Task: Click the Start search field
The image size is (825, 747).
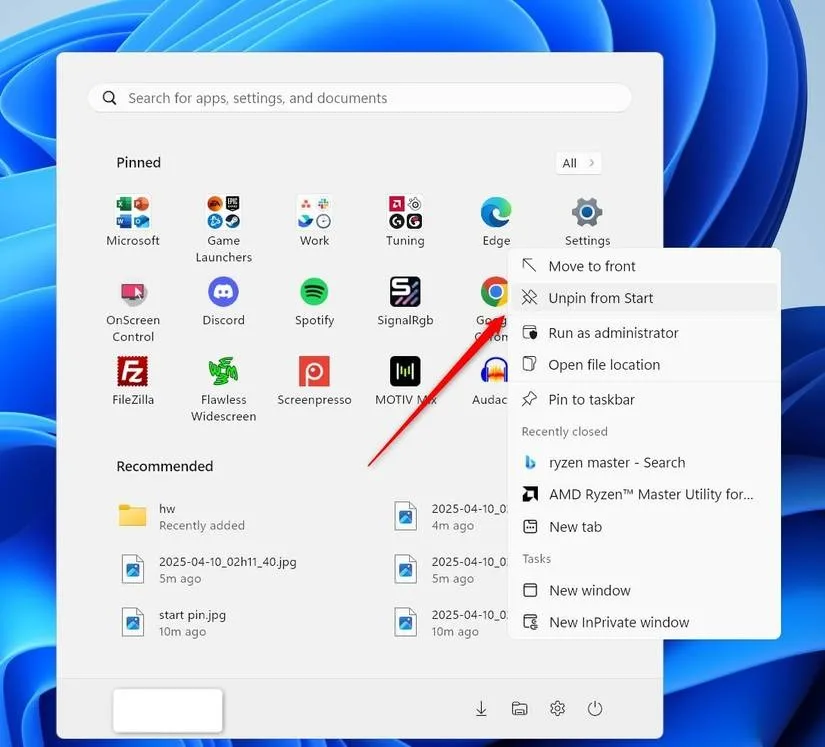Action: [x=360, y=98]
